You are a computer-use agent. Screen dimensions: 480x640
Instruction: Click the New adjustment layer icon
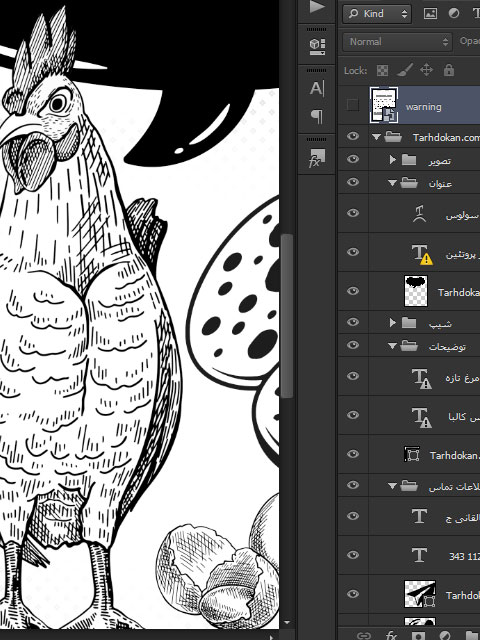444,636
